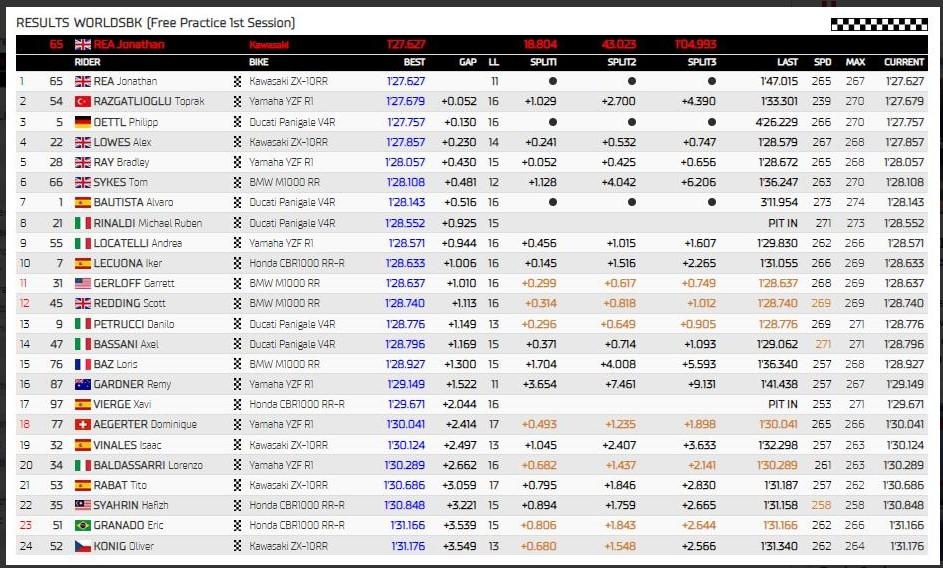The image size is (943, 568).
Task: Click the checkered flag icon in PETRUCCI Danilo row
Action: click(238, 324)
